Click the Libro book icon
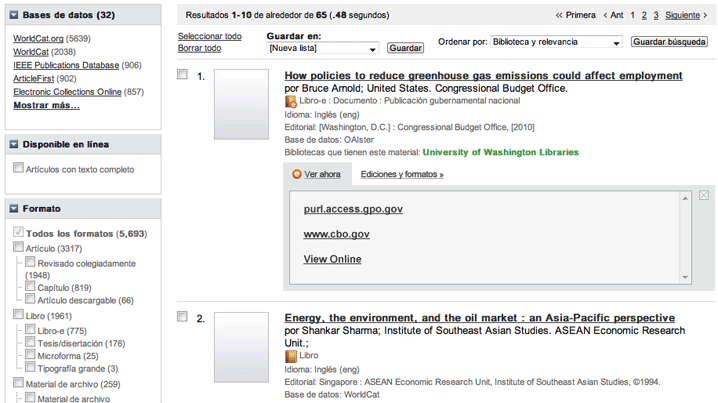 291,355
